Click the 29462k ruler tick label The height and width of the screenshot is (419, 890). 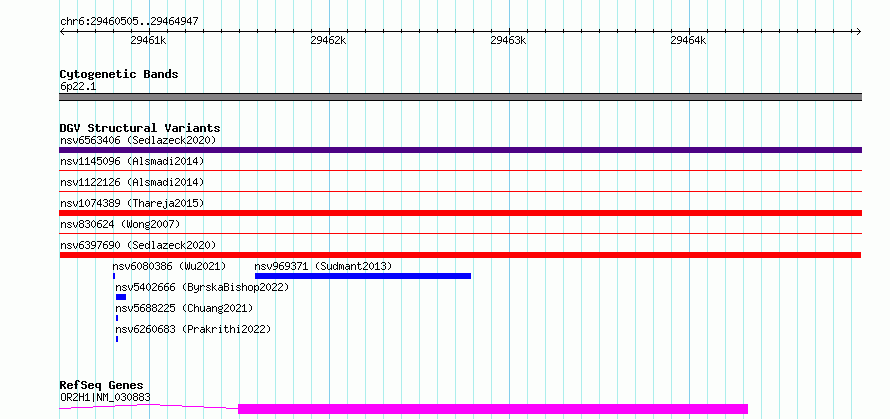click(x=328, y=40)
